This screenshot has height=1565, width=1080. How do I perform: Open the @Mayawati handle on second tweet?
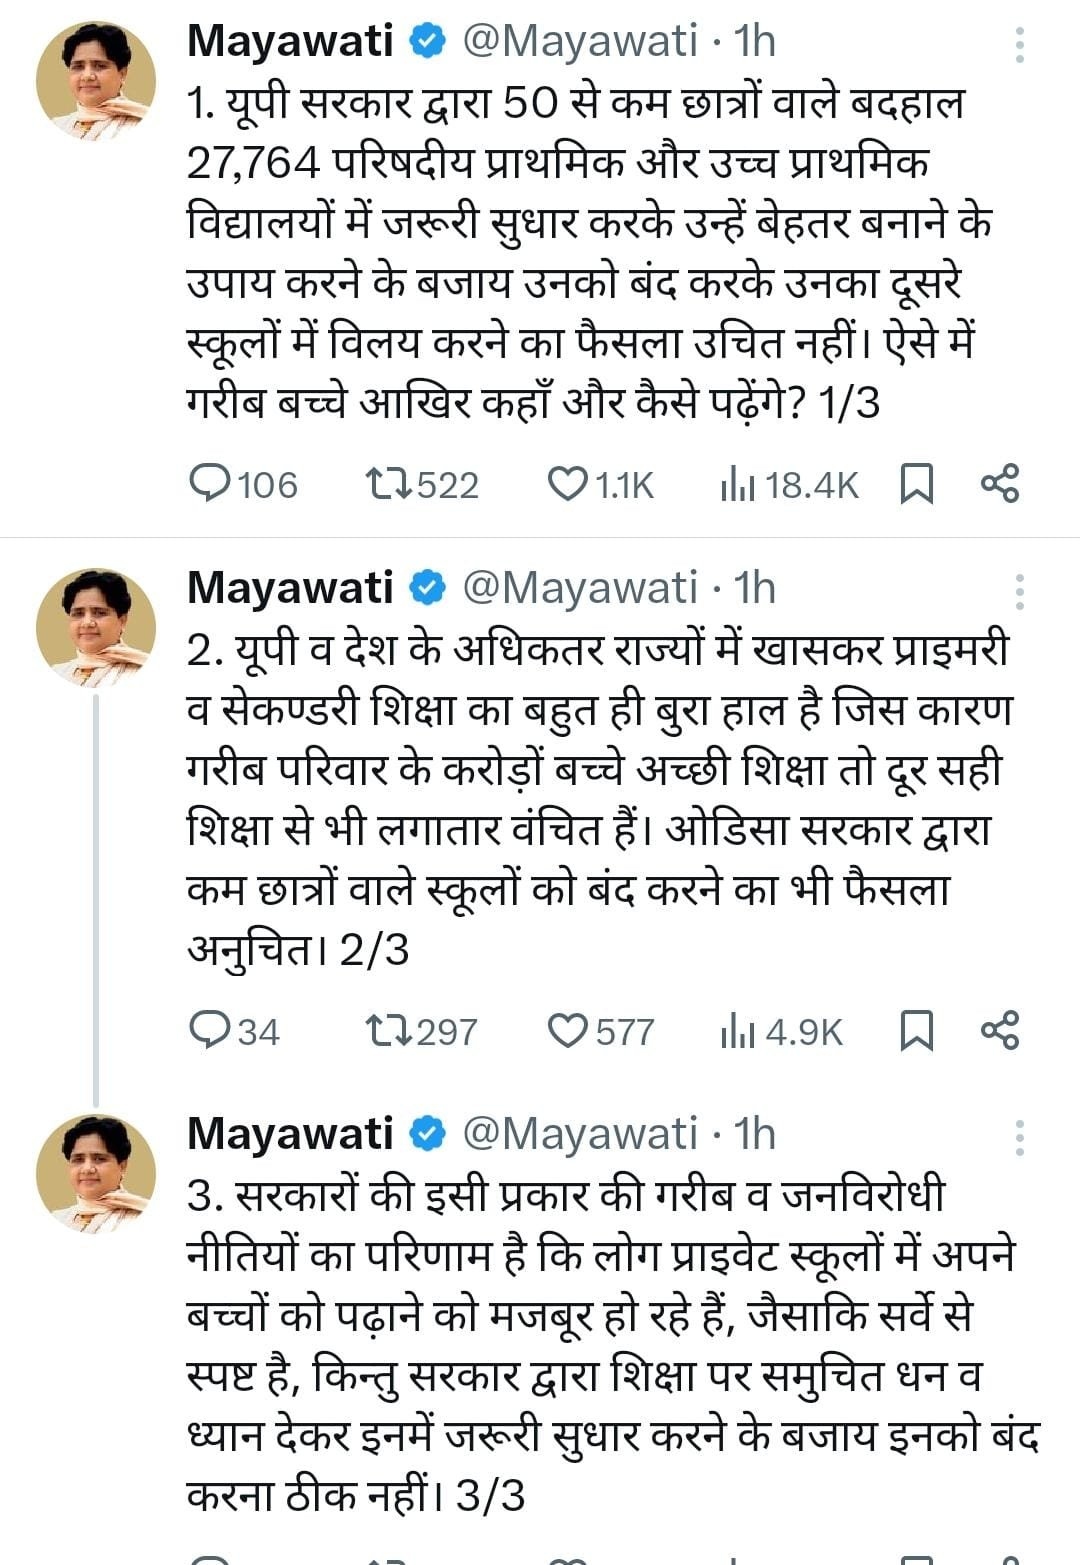pyautogui.click(x=579, y=588)
